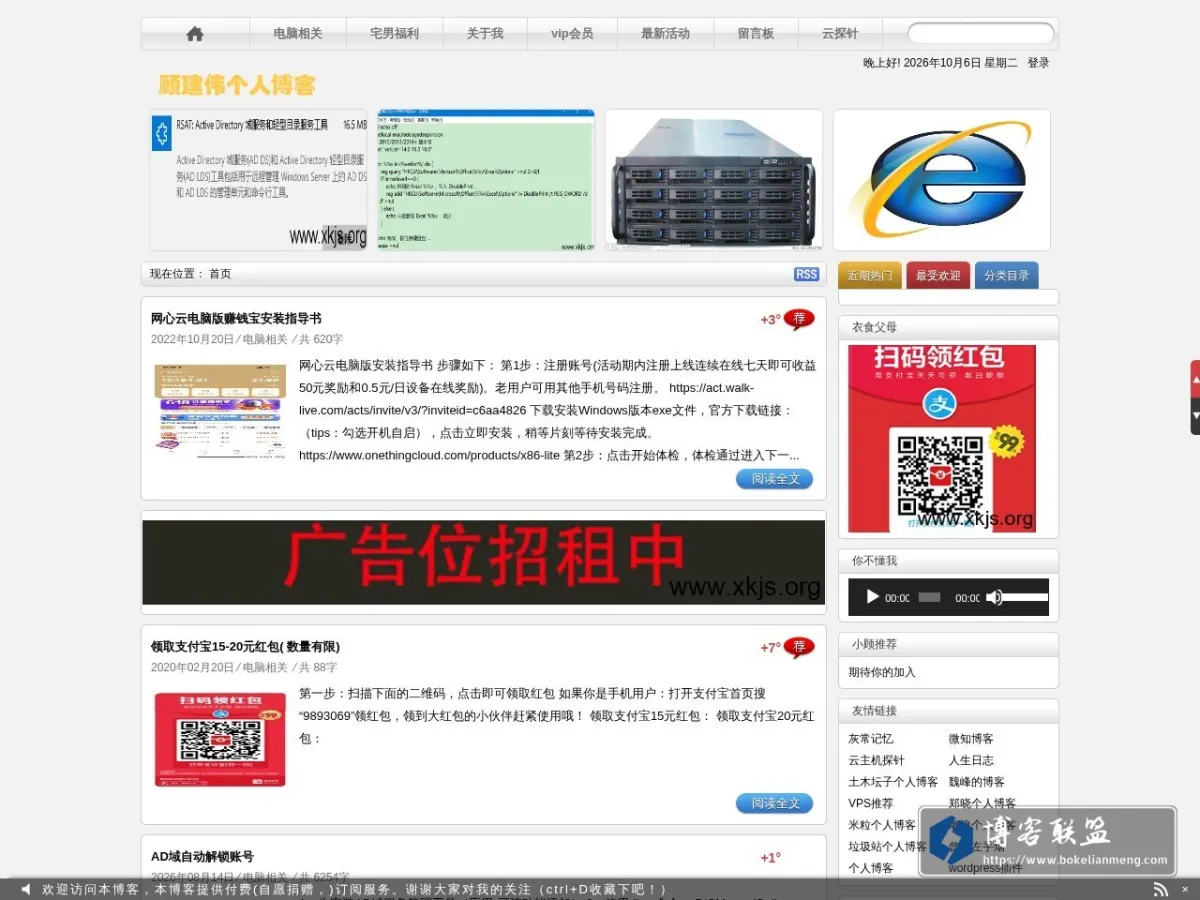Open friend link 郑晓个人博客
The height and width of the screenshot is (900, 1200).
982,804
